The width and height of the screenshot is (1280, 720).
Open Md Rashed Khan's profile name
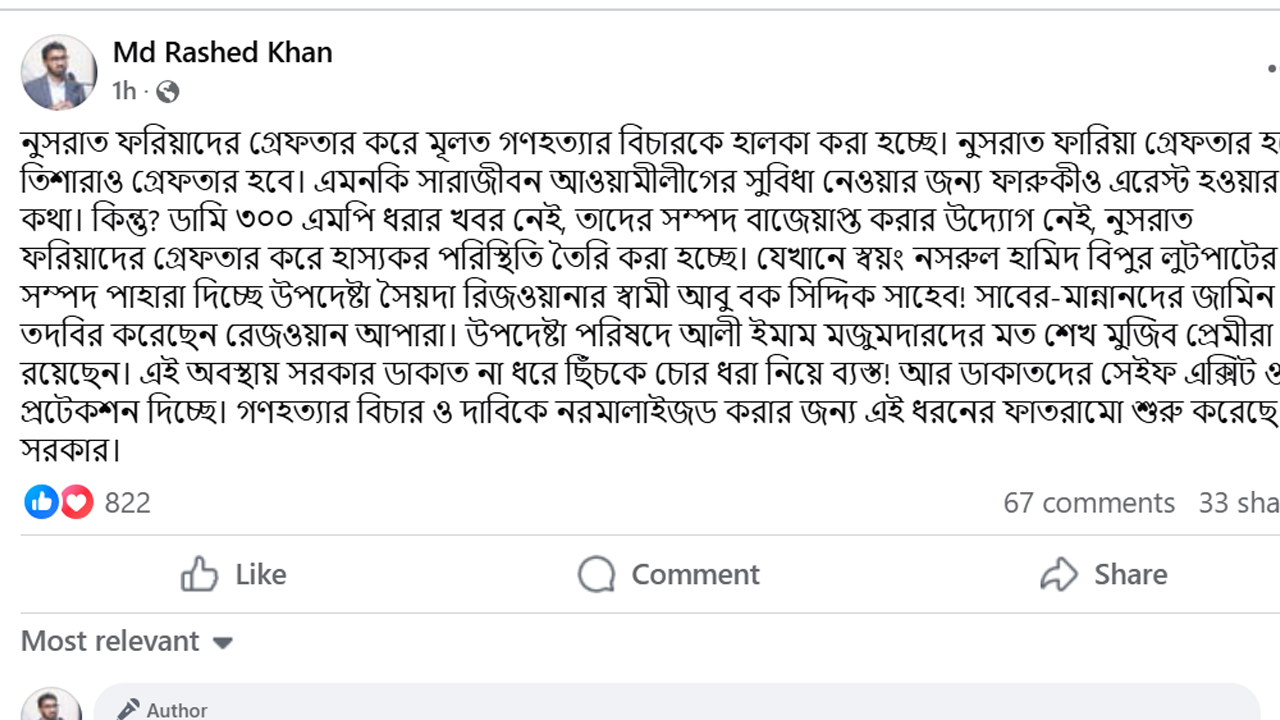tap(222, 54)
